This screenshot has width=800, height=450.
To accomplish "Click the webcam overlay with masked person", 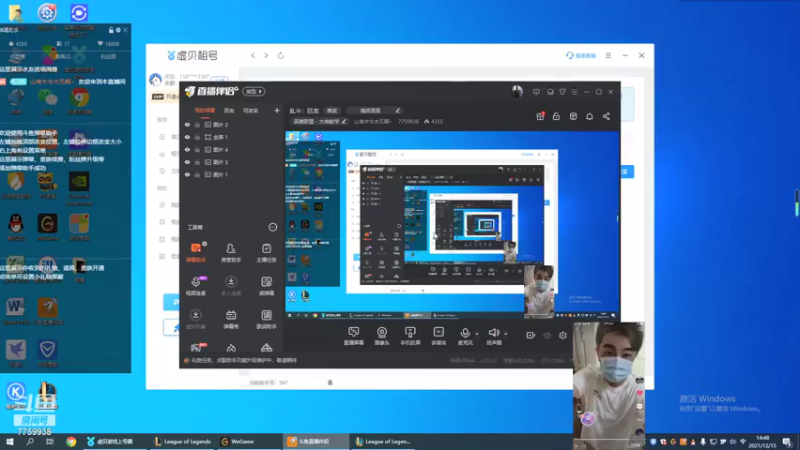I will pyautogui.click(x=608, y=386).
